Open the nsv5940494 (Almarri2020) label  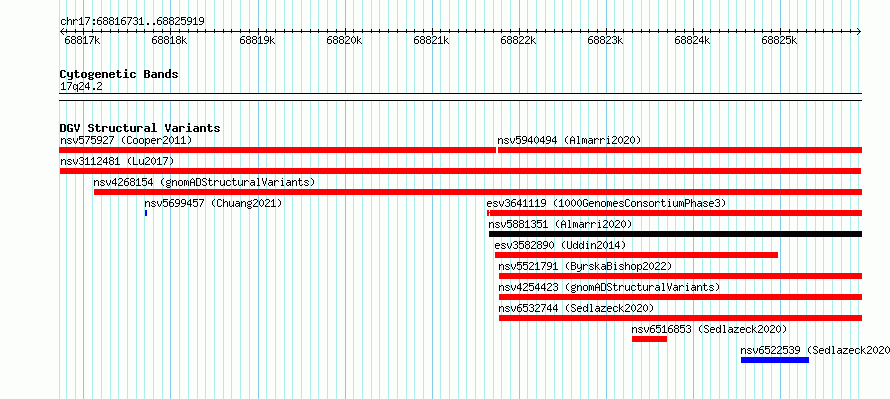[569, 140]
